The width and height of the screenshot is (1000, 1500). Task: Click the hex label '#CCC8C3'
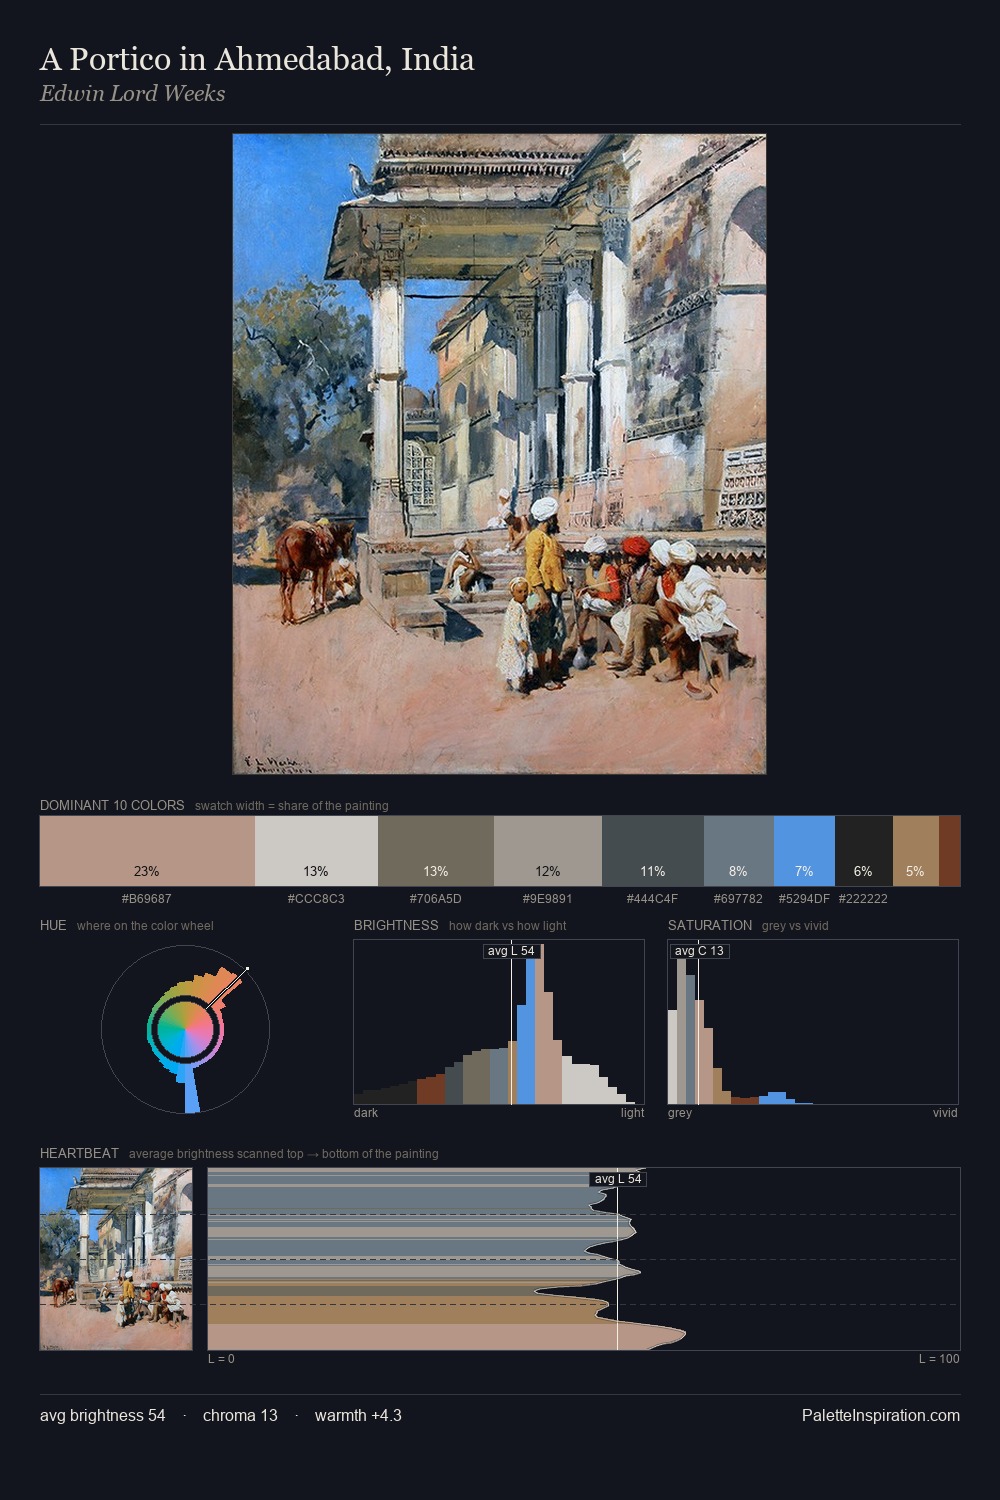pos(316,899)
